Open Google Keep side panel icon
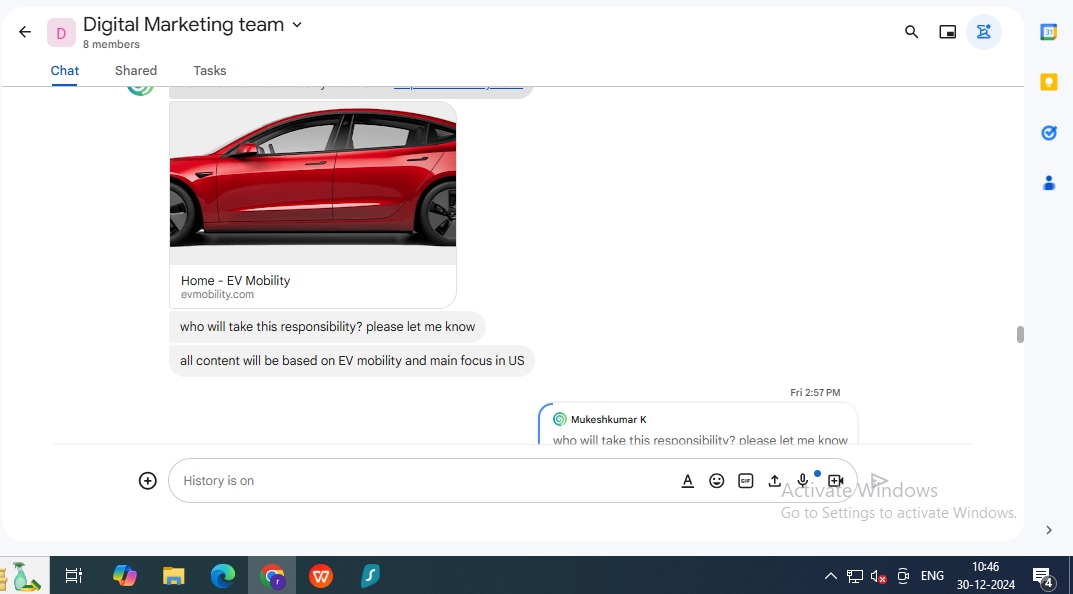This screenshot has width=1073, height=594. 1048,82
